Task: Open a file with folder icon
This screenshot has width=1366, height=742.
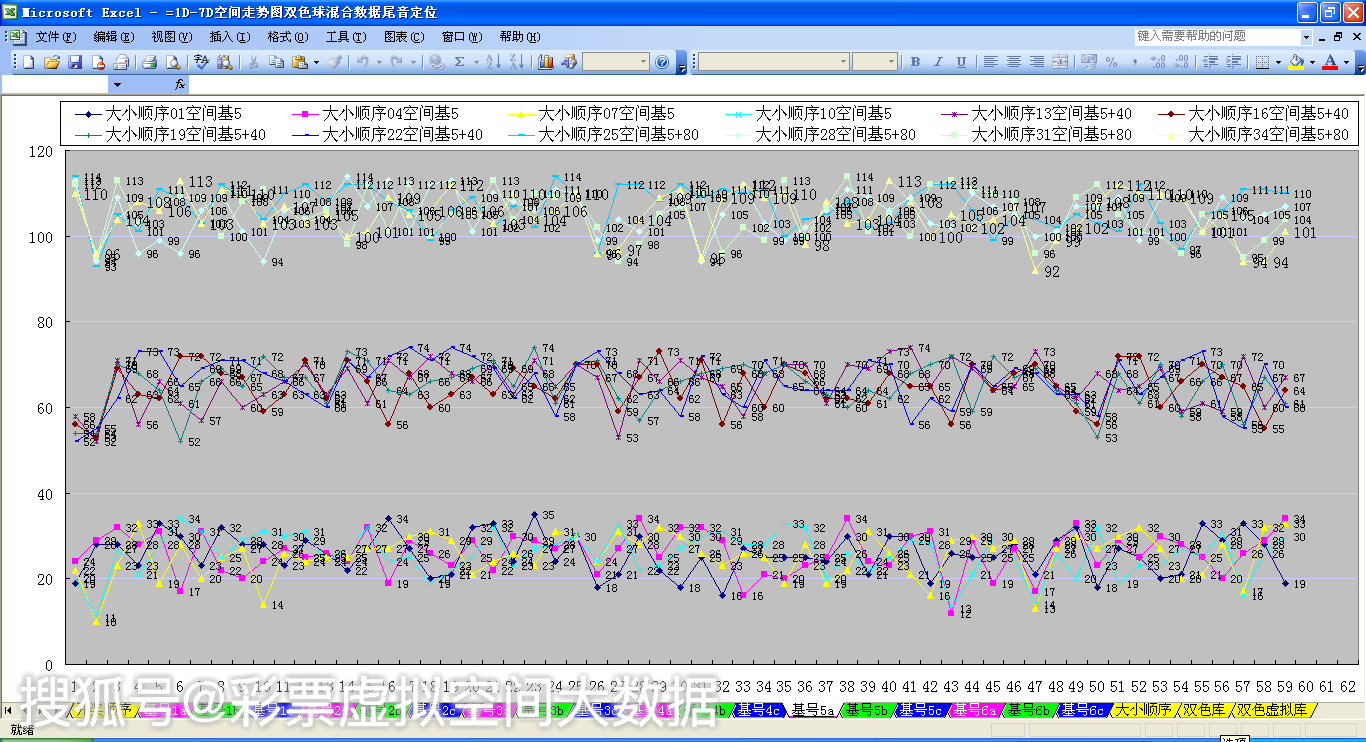Action: (52, 61)
